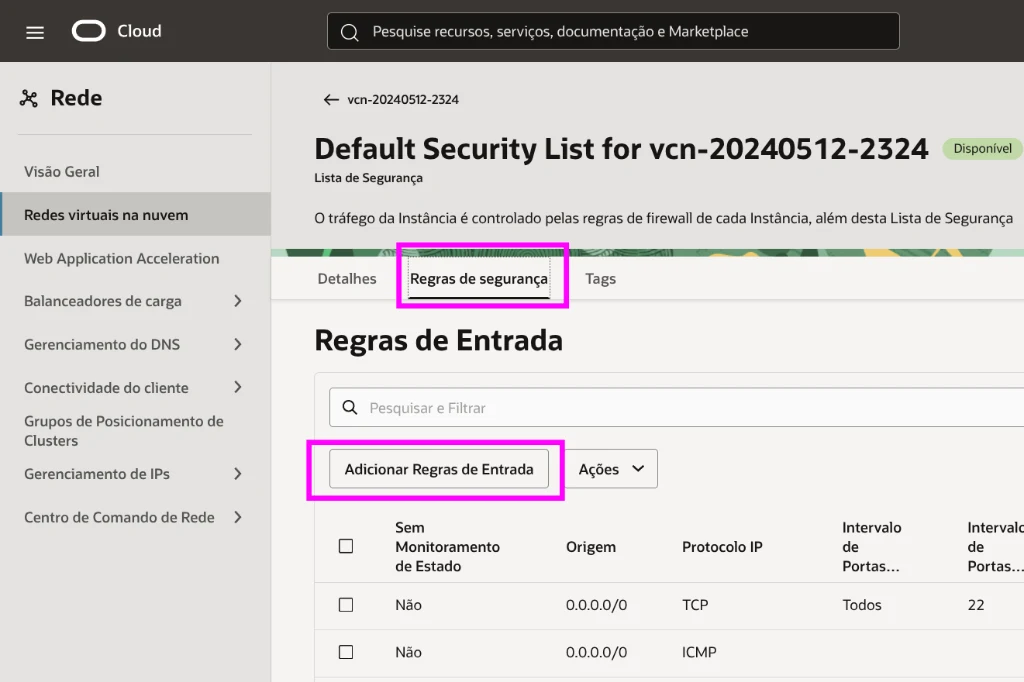Click the Protocolo IP column header
The image size is (1024, 682).
722,547
